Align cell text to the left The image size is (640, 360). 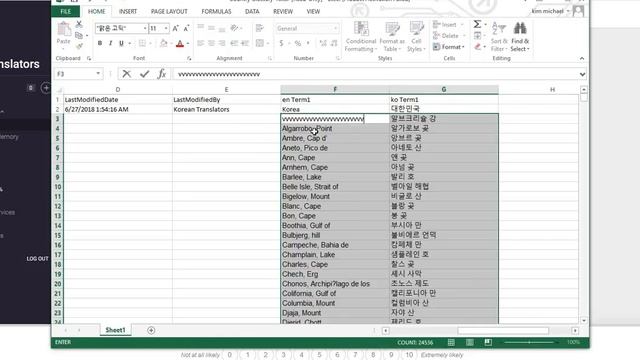click(200, 43)
